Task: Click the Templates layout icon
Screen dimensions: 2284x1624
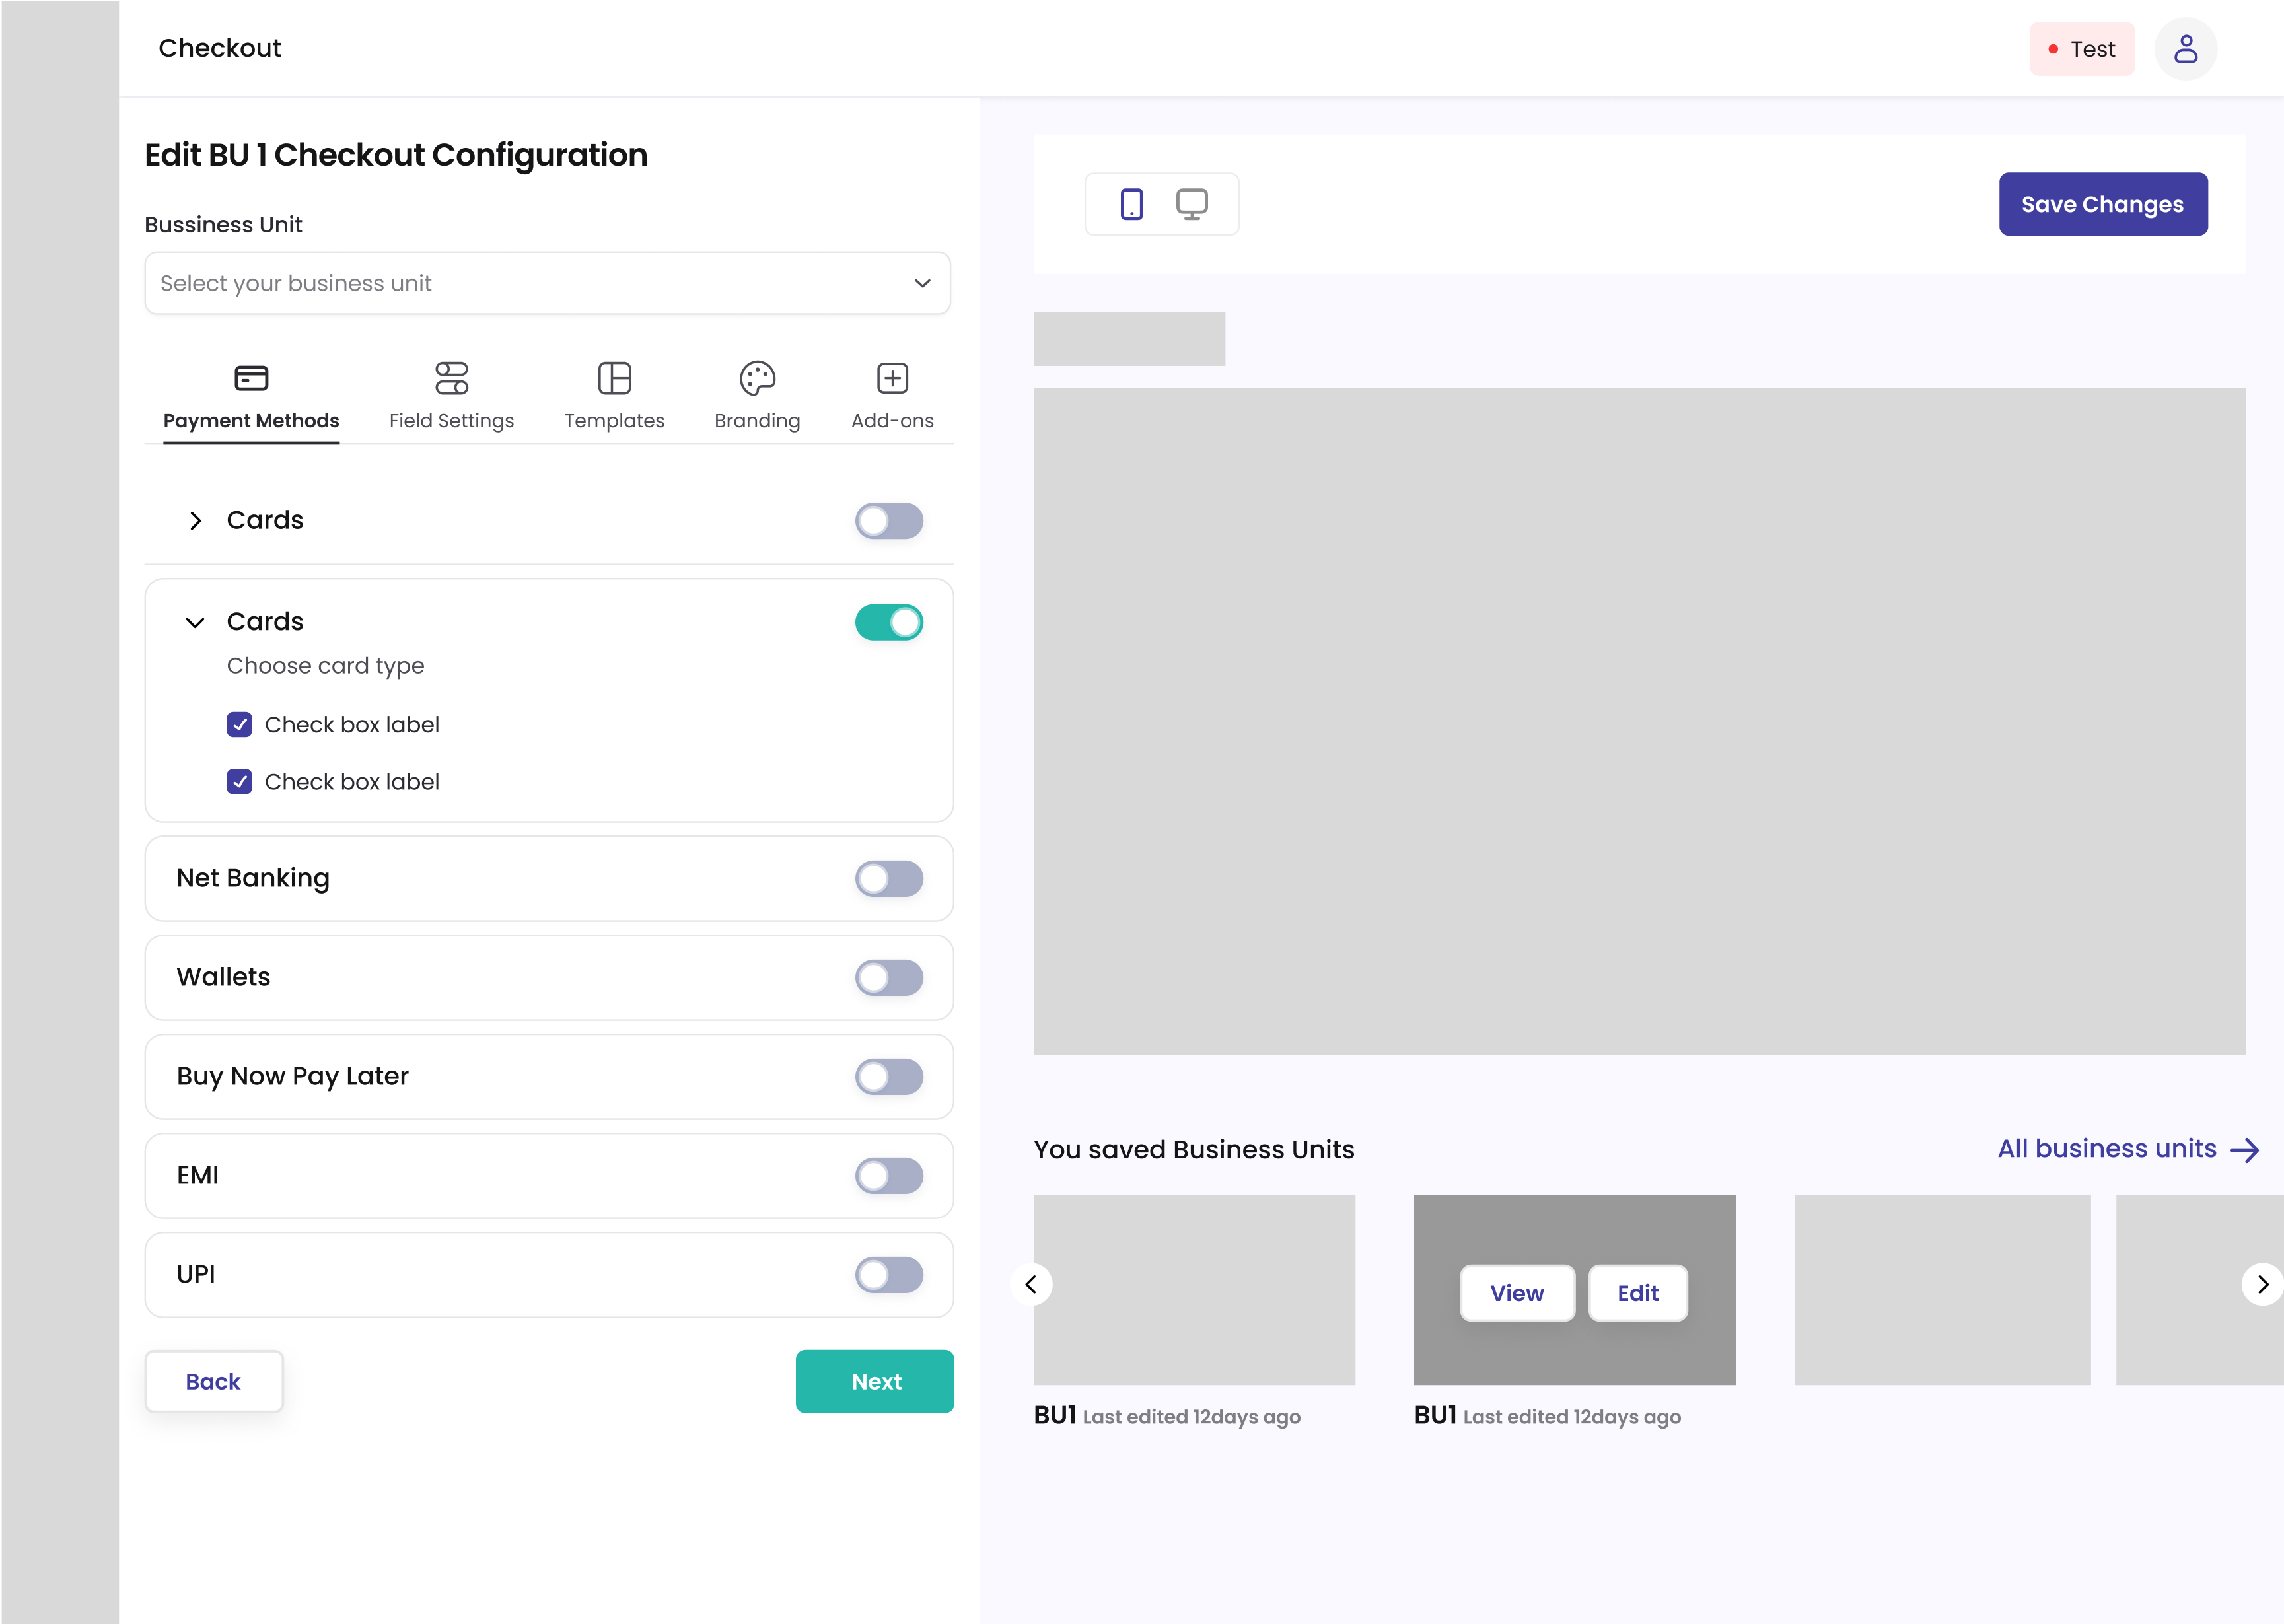Action: [614, 378]
